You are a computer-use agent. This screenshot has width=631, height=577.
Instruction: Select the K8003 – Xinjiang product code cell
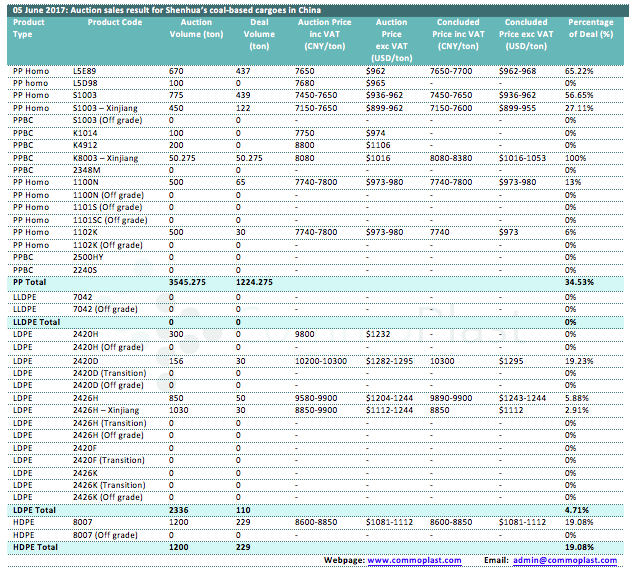106,157
